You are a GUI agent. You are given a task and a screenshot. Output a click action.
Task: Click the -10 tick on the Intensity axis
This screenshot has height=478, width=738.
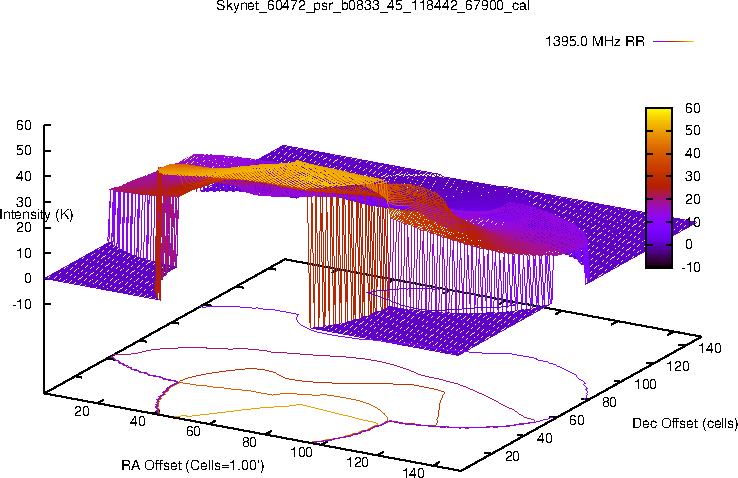pos(22,304)
